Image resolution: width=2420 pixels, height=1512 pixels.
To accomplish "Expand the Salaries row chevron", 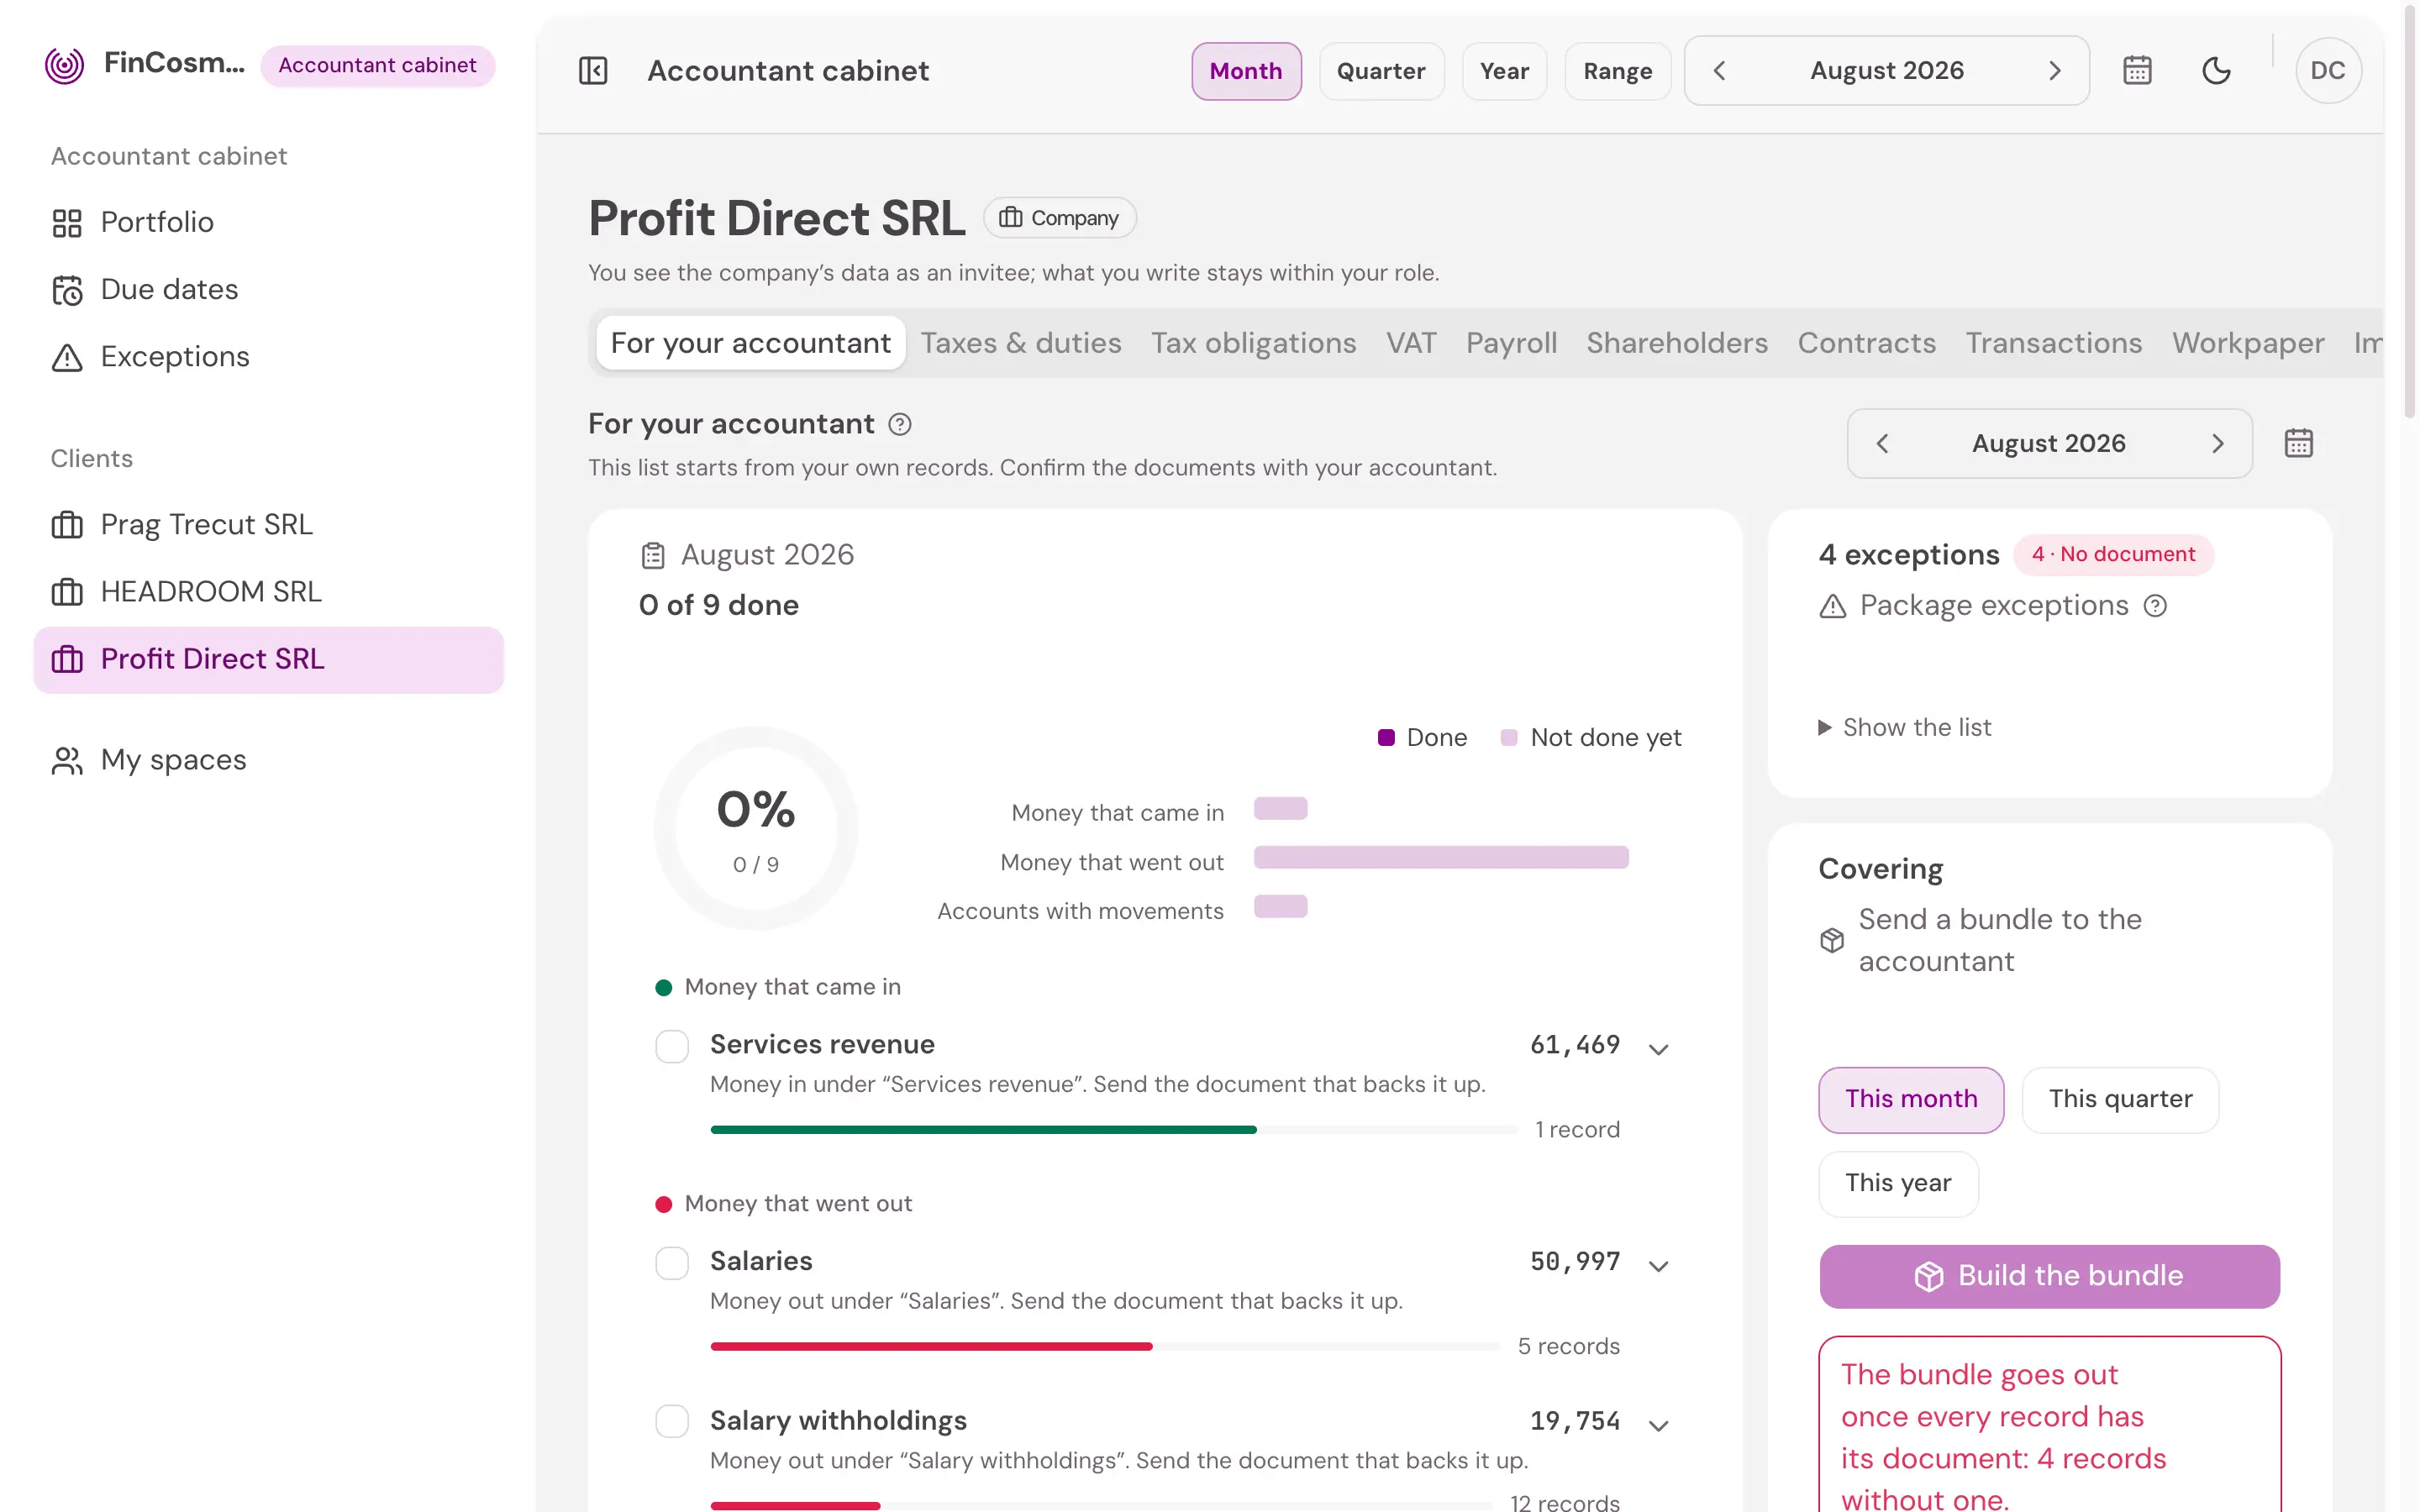I will point(1659,1267).
